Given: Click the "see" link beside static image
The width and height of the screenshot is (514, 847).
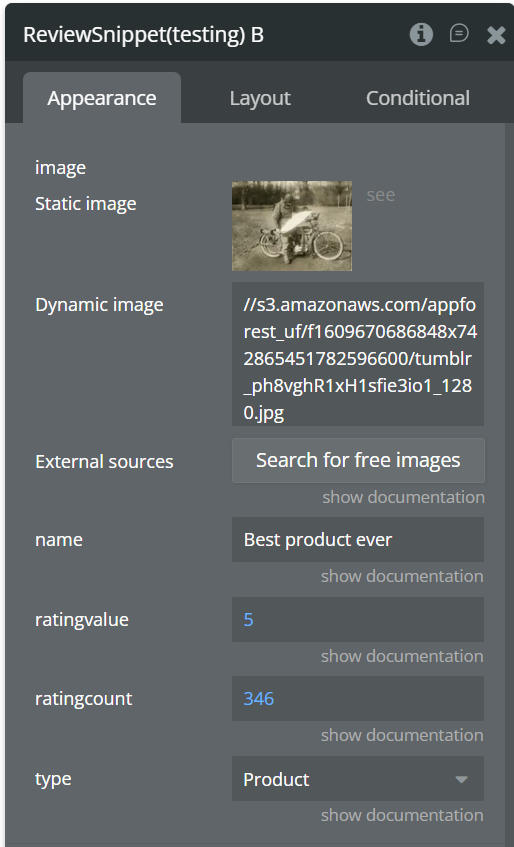Looking at the screenshot, I should point(381,194).
